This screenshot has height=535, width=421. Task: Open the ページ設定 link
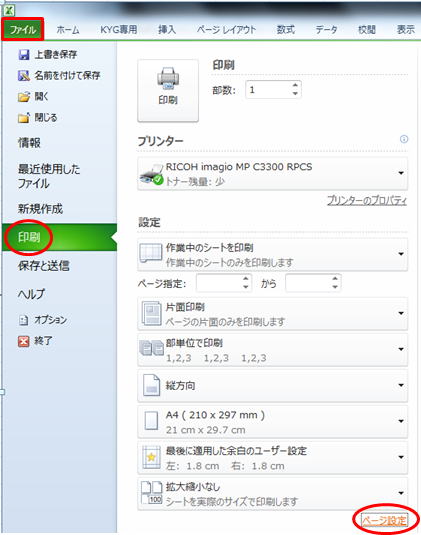(x=384, y=520)
